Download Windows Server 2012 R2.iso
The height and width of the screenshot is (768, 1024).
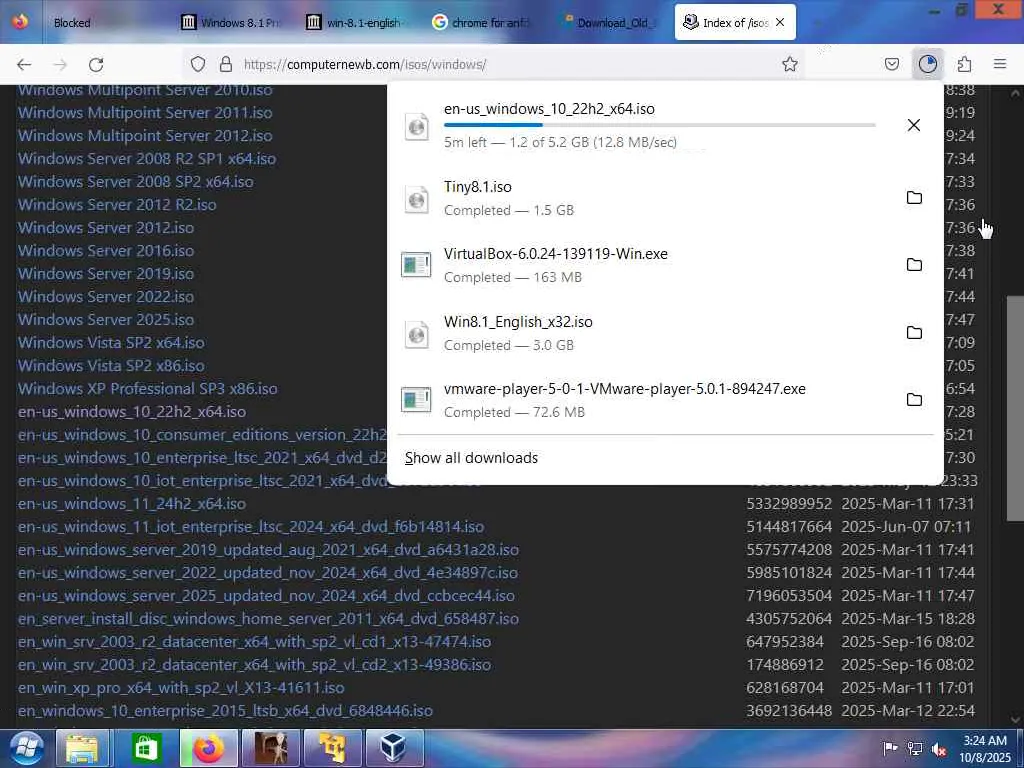coord(117,204)
